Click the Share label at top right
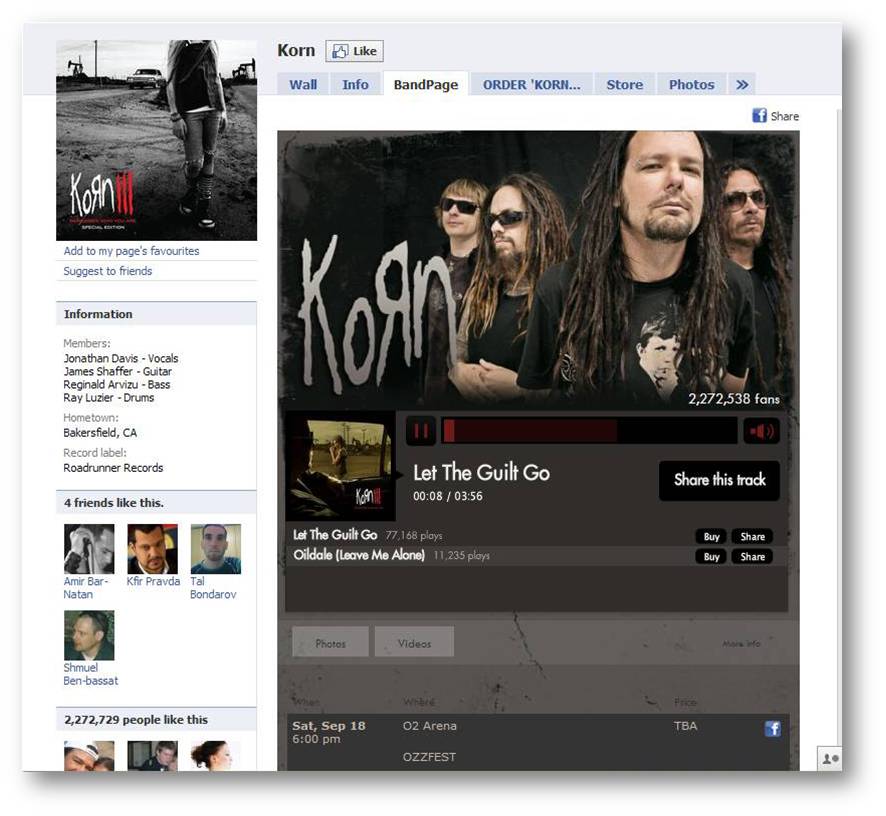 tap(785, 116)
